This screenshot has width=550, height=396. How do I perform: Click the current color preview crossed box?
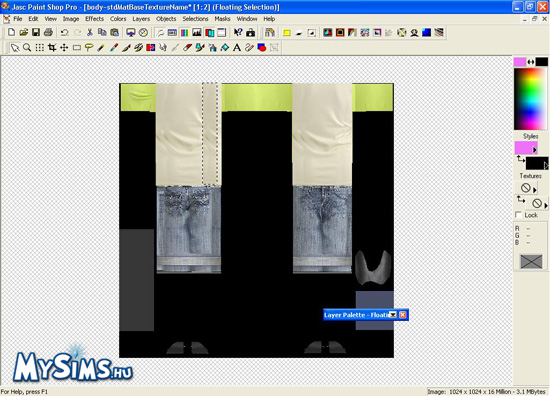click(x=531, y=261)
